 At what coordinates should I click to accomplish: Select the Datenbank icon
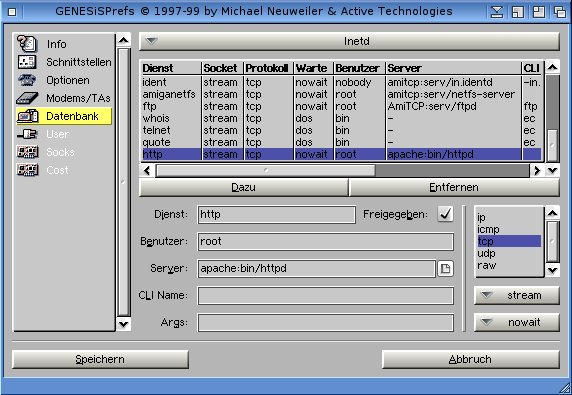tap(28, 116)
